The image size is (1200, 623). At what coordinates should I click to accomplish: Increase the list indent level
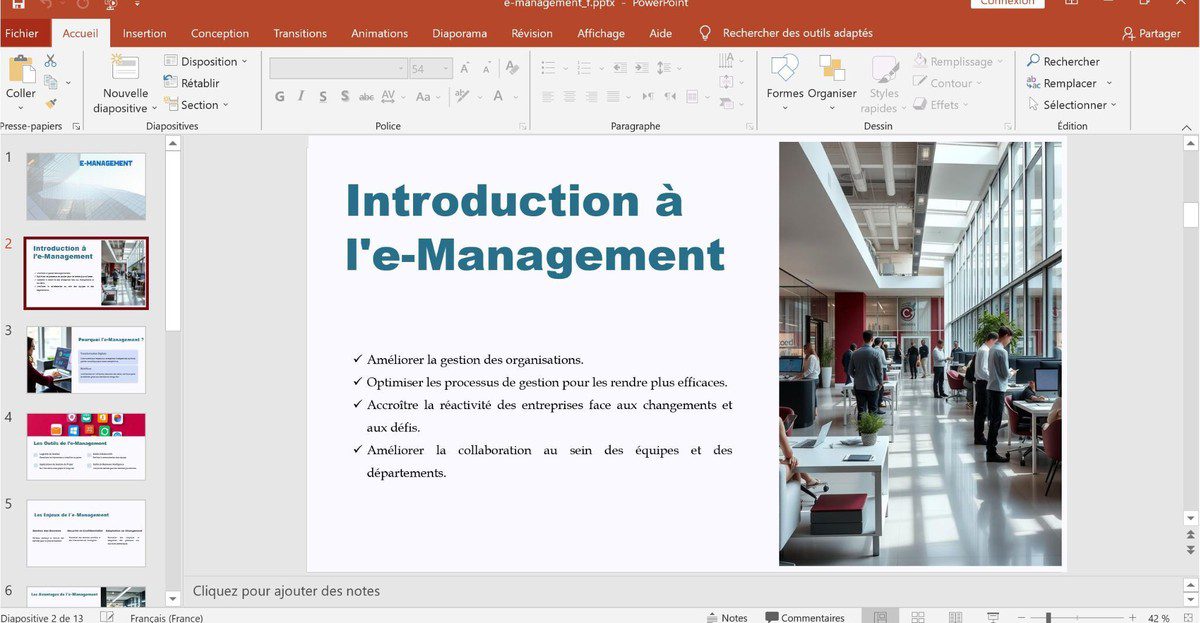644,68
